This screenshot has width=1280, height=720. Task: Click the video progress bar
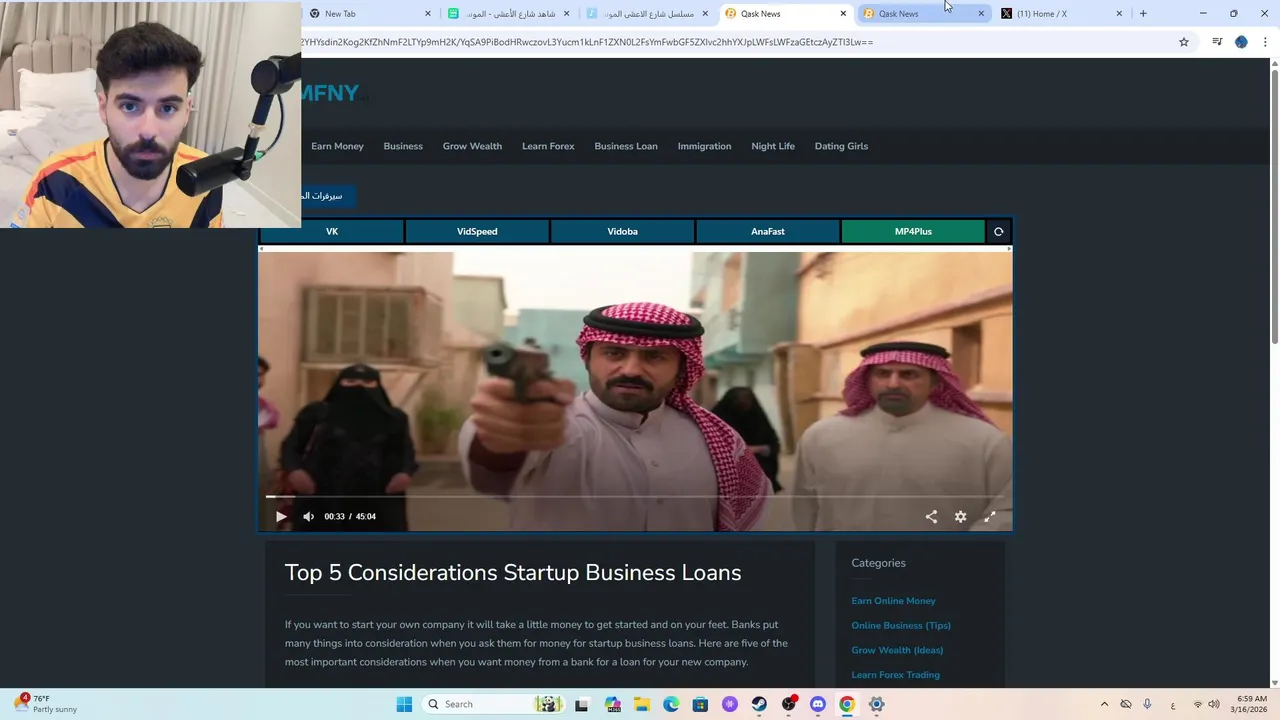click(635, 496)
